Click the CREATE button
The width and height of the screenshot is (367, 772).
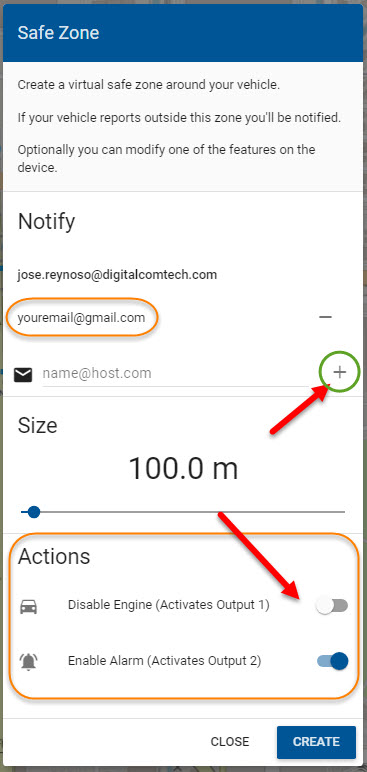pyautogui.click(x=316, y=741)
